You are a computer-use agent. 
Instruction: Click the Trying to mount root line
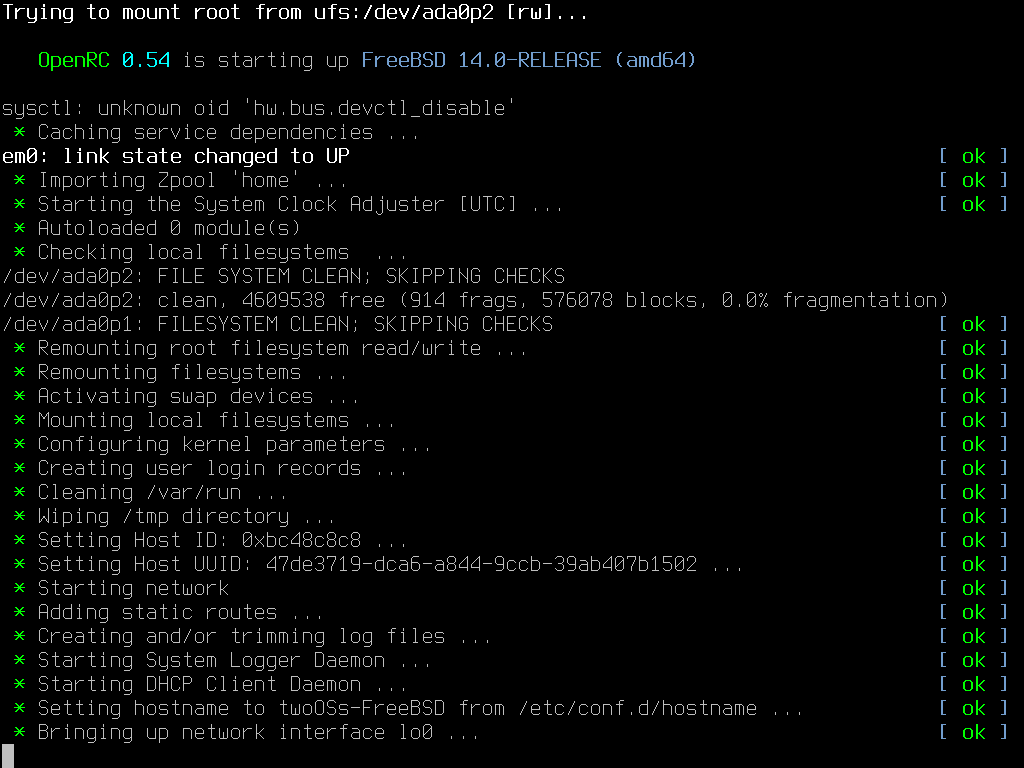(x=295, y=12)
